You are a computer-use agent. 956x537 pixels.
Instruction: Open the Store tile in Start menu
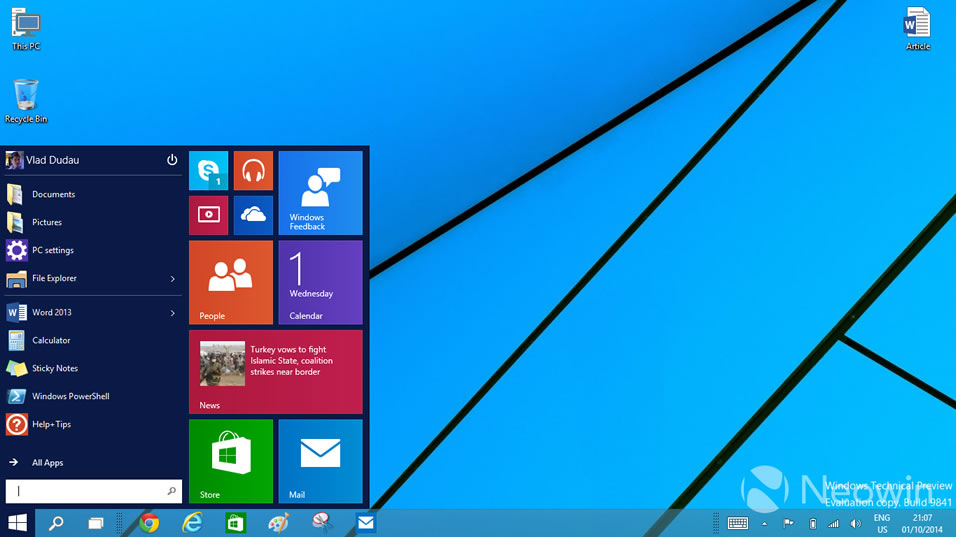(230, 461)
